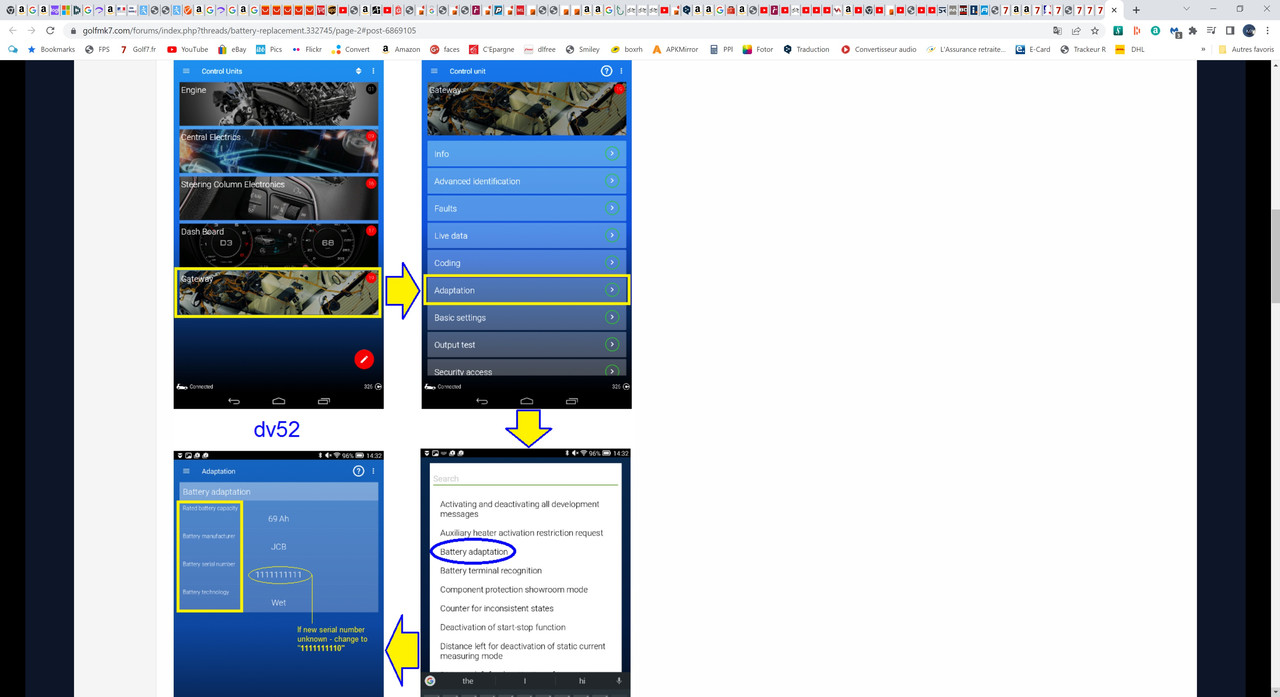The height and width of the screenshot is (697, 1280).
Task: Switch to the first browser tab
Action: pyautogui.click(x=8, y=10)
